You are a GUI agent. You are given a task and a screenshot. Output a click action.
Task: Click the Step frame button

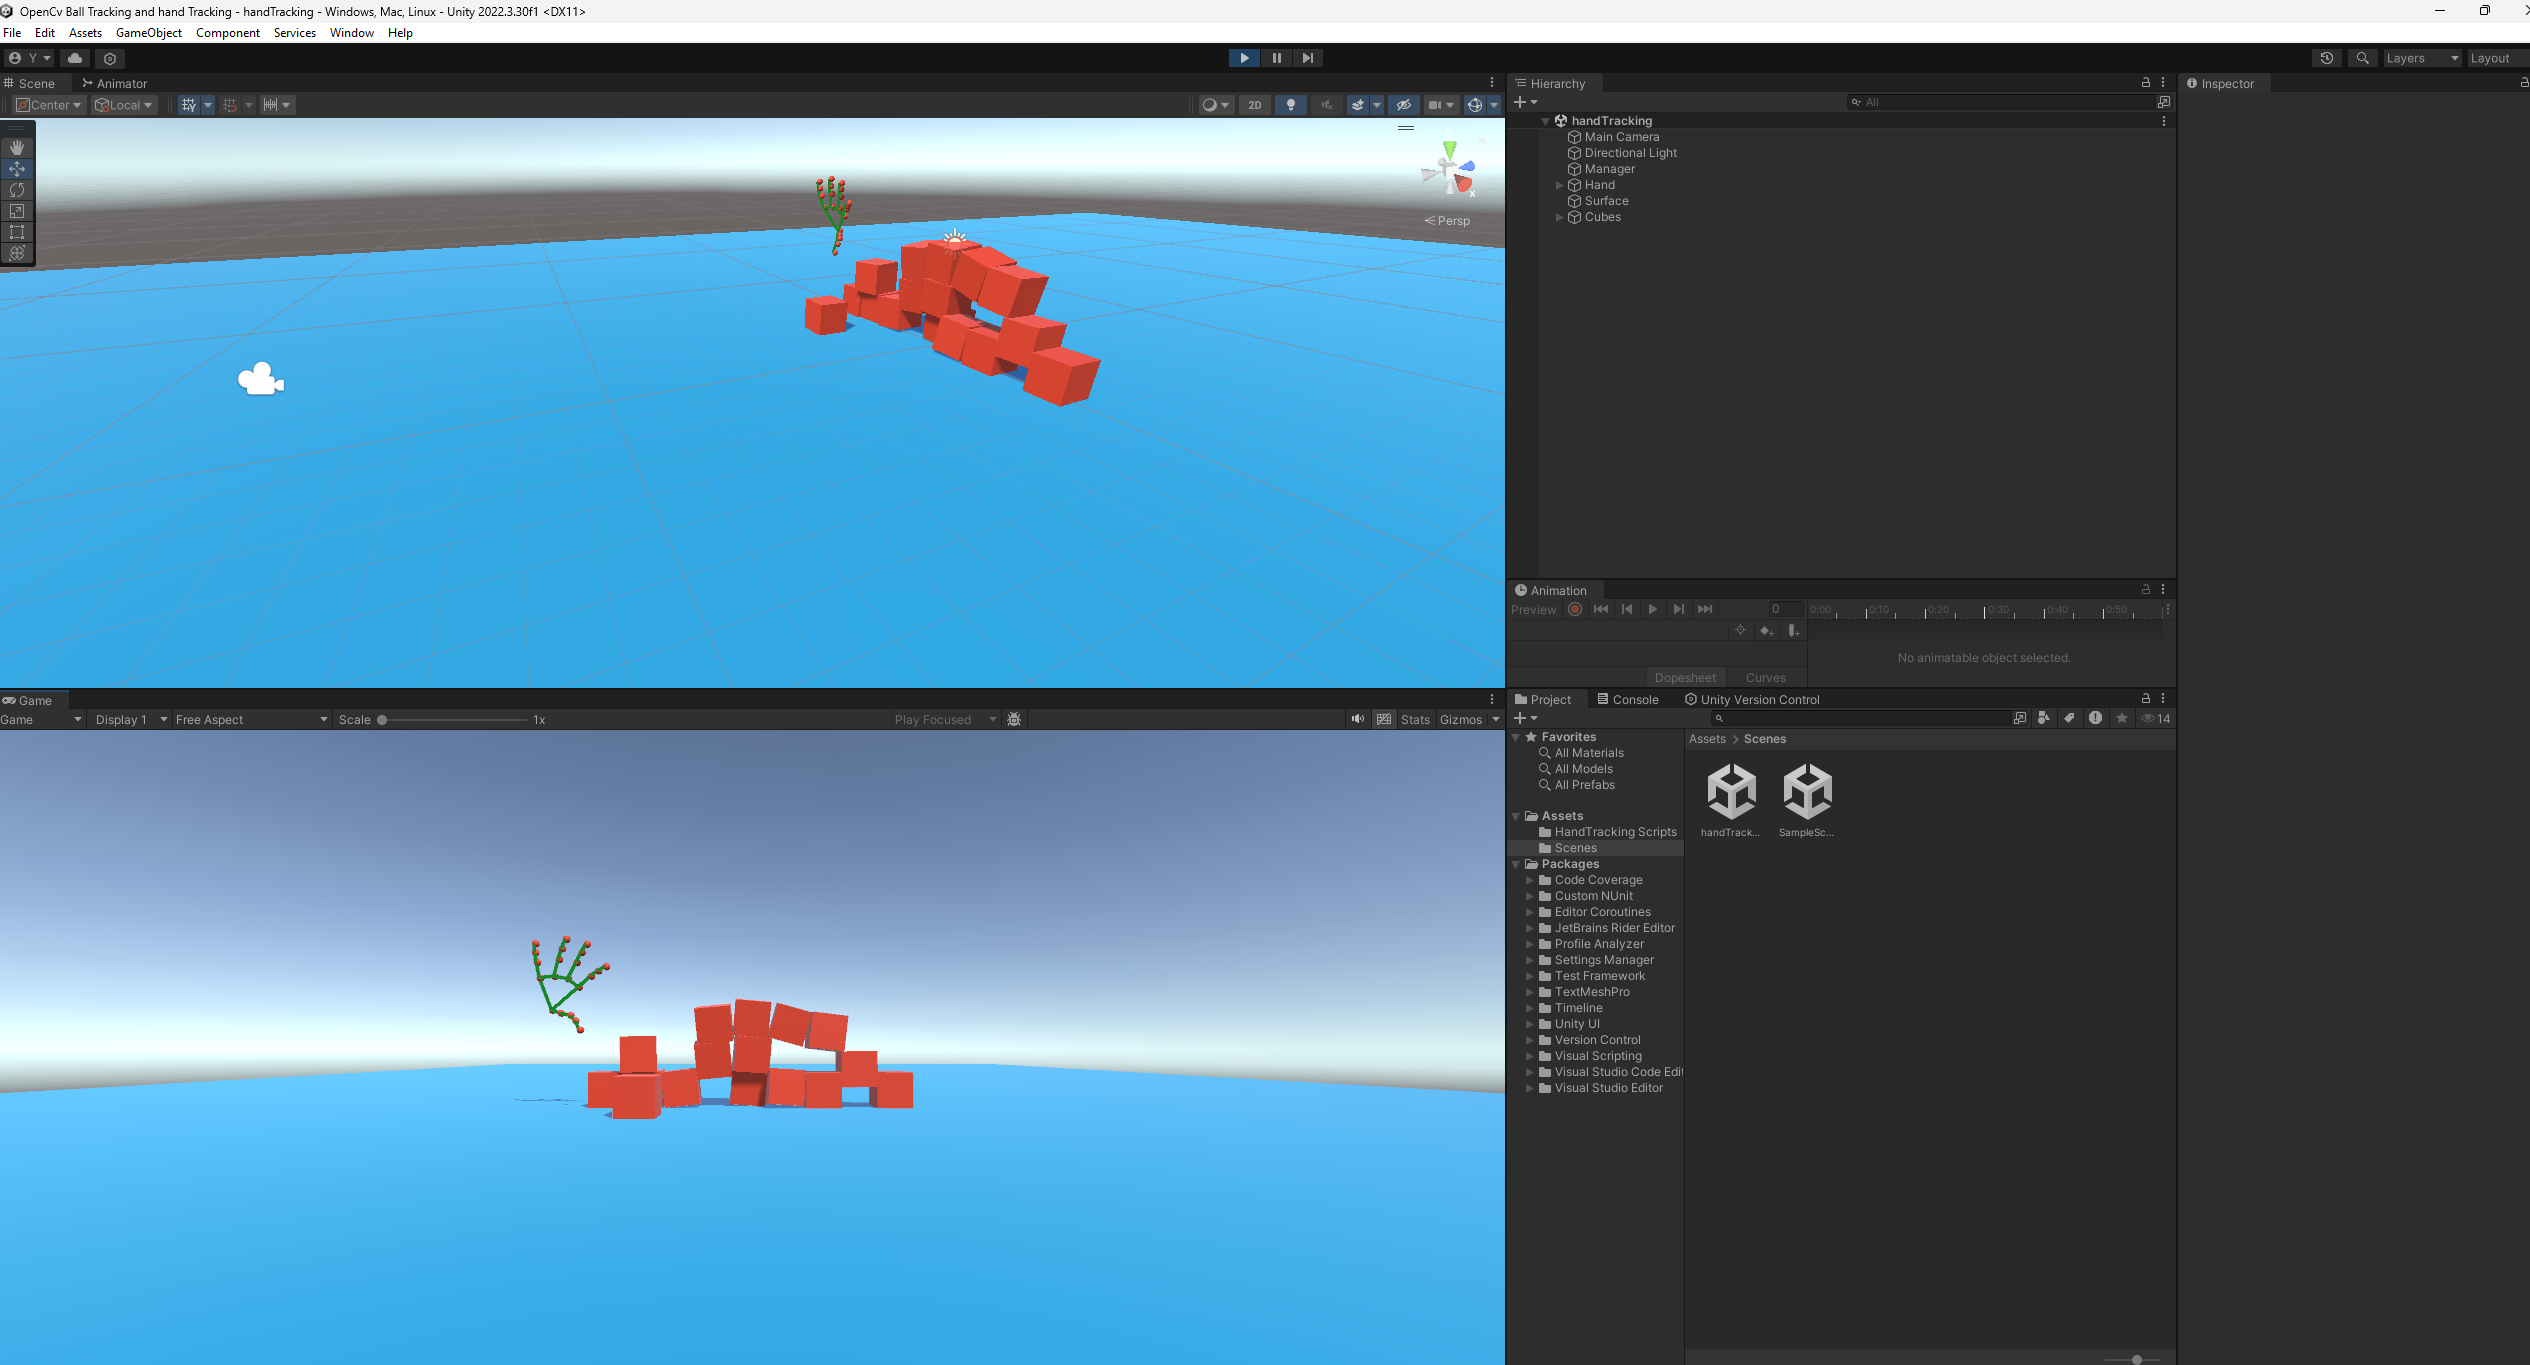click(x=1307, y=58)
